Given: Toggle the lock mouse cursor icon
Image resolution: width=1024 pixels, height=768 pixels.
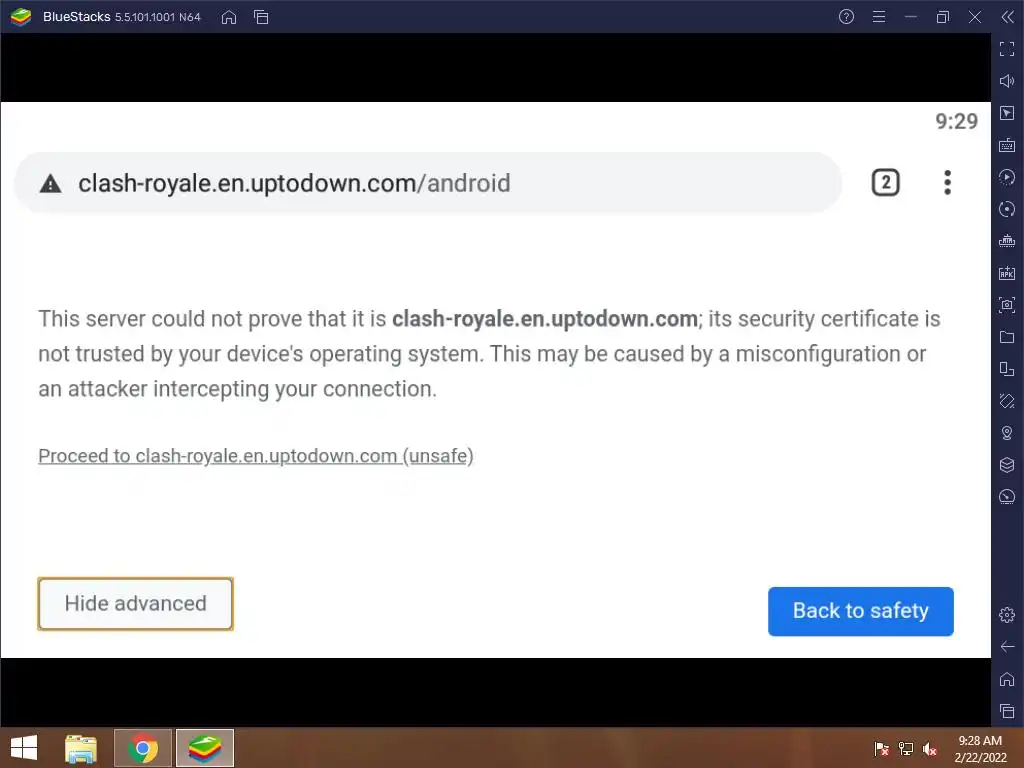Looking at the screenshot, I should coord(1006,113).
